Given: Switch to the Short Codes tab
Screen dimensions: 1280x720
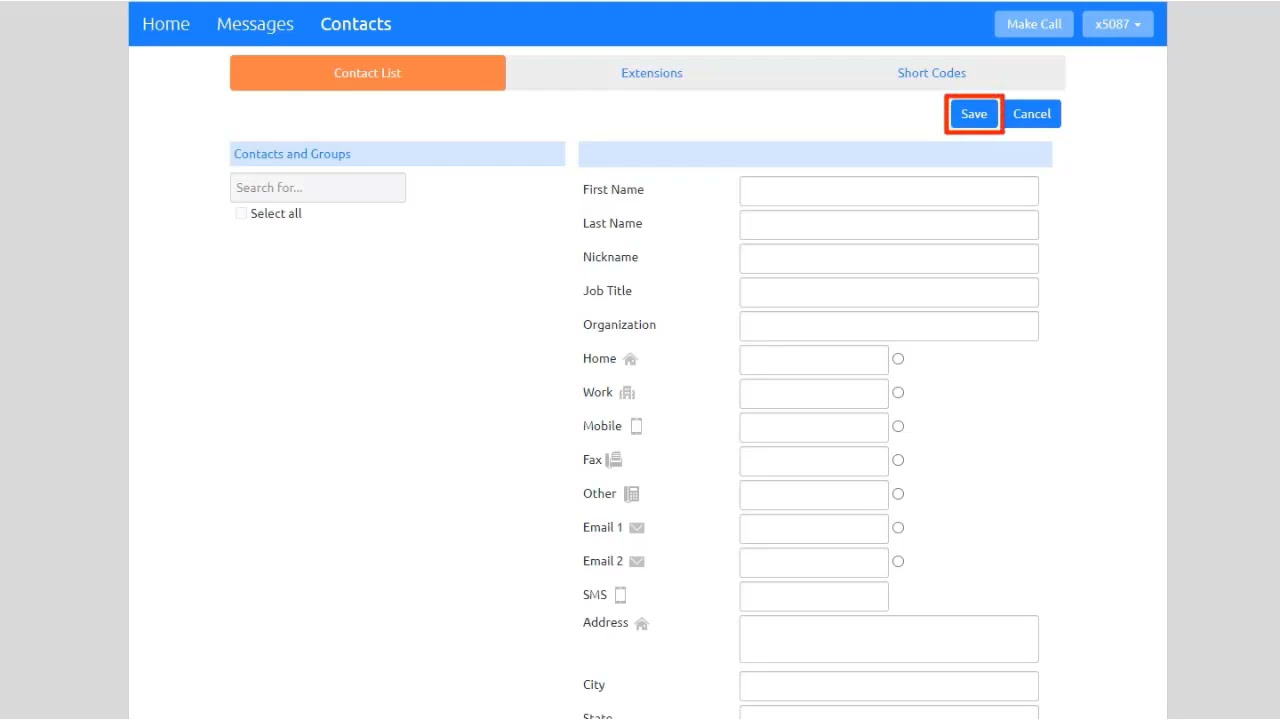Looking at the screenshot, I should point(932,73).
